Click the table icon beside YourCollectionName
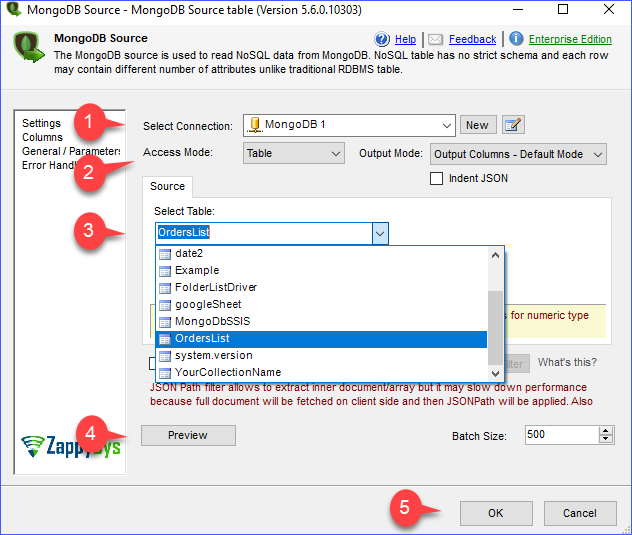This screenshot has height=535, width=632. [x=165, y=373]
